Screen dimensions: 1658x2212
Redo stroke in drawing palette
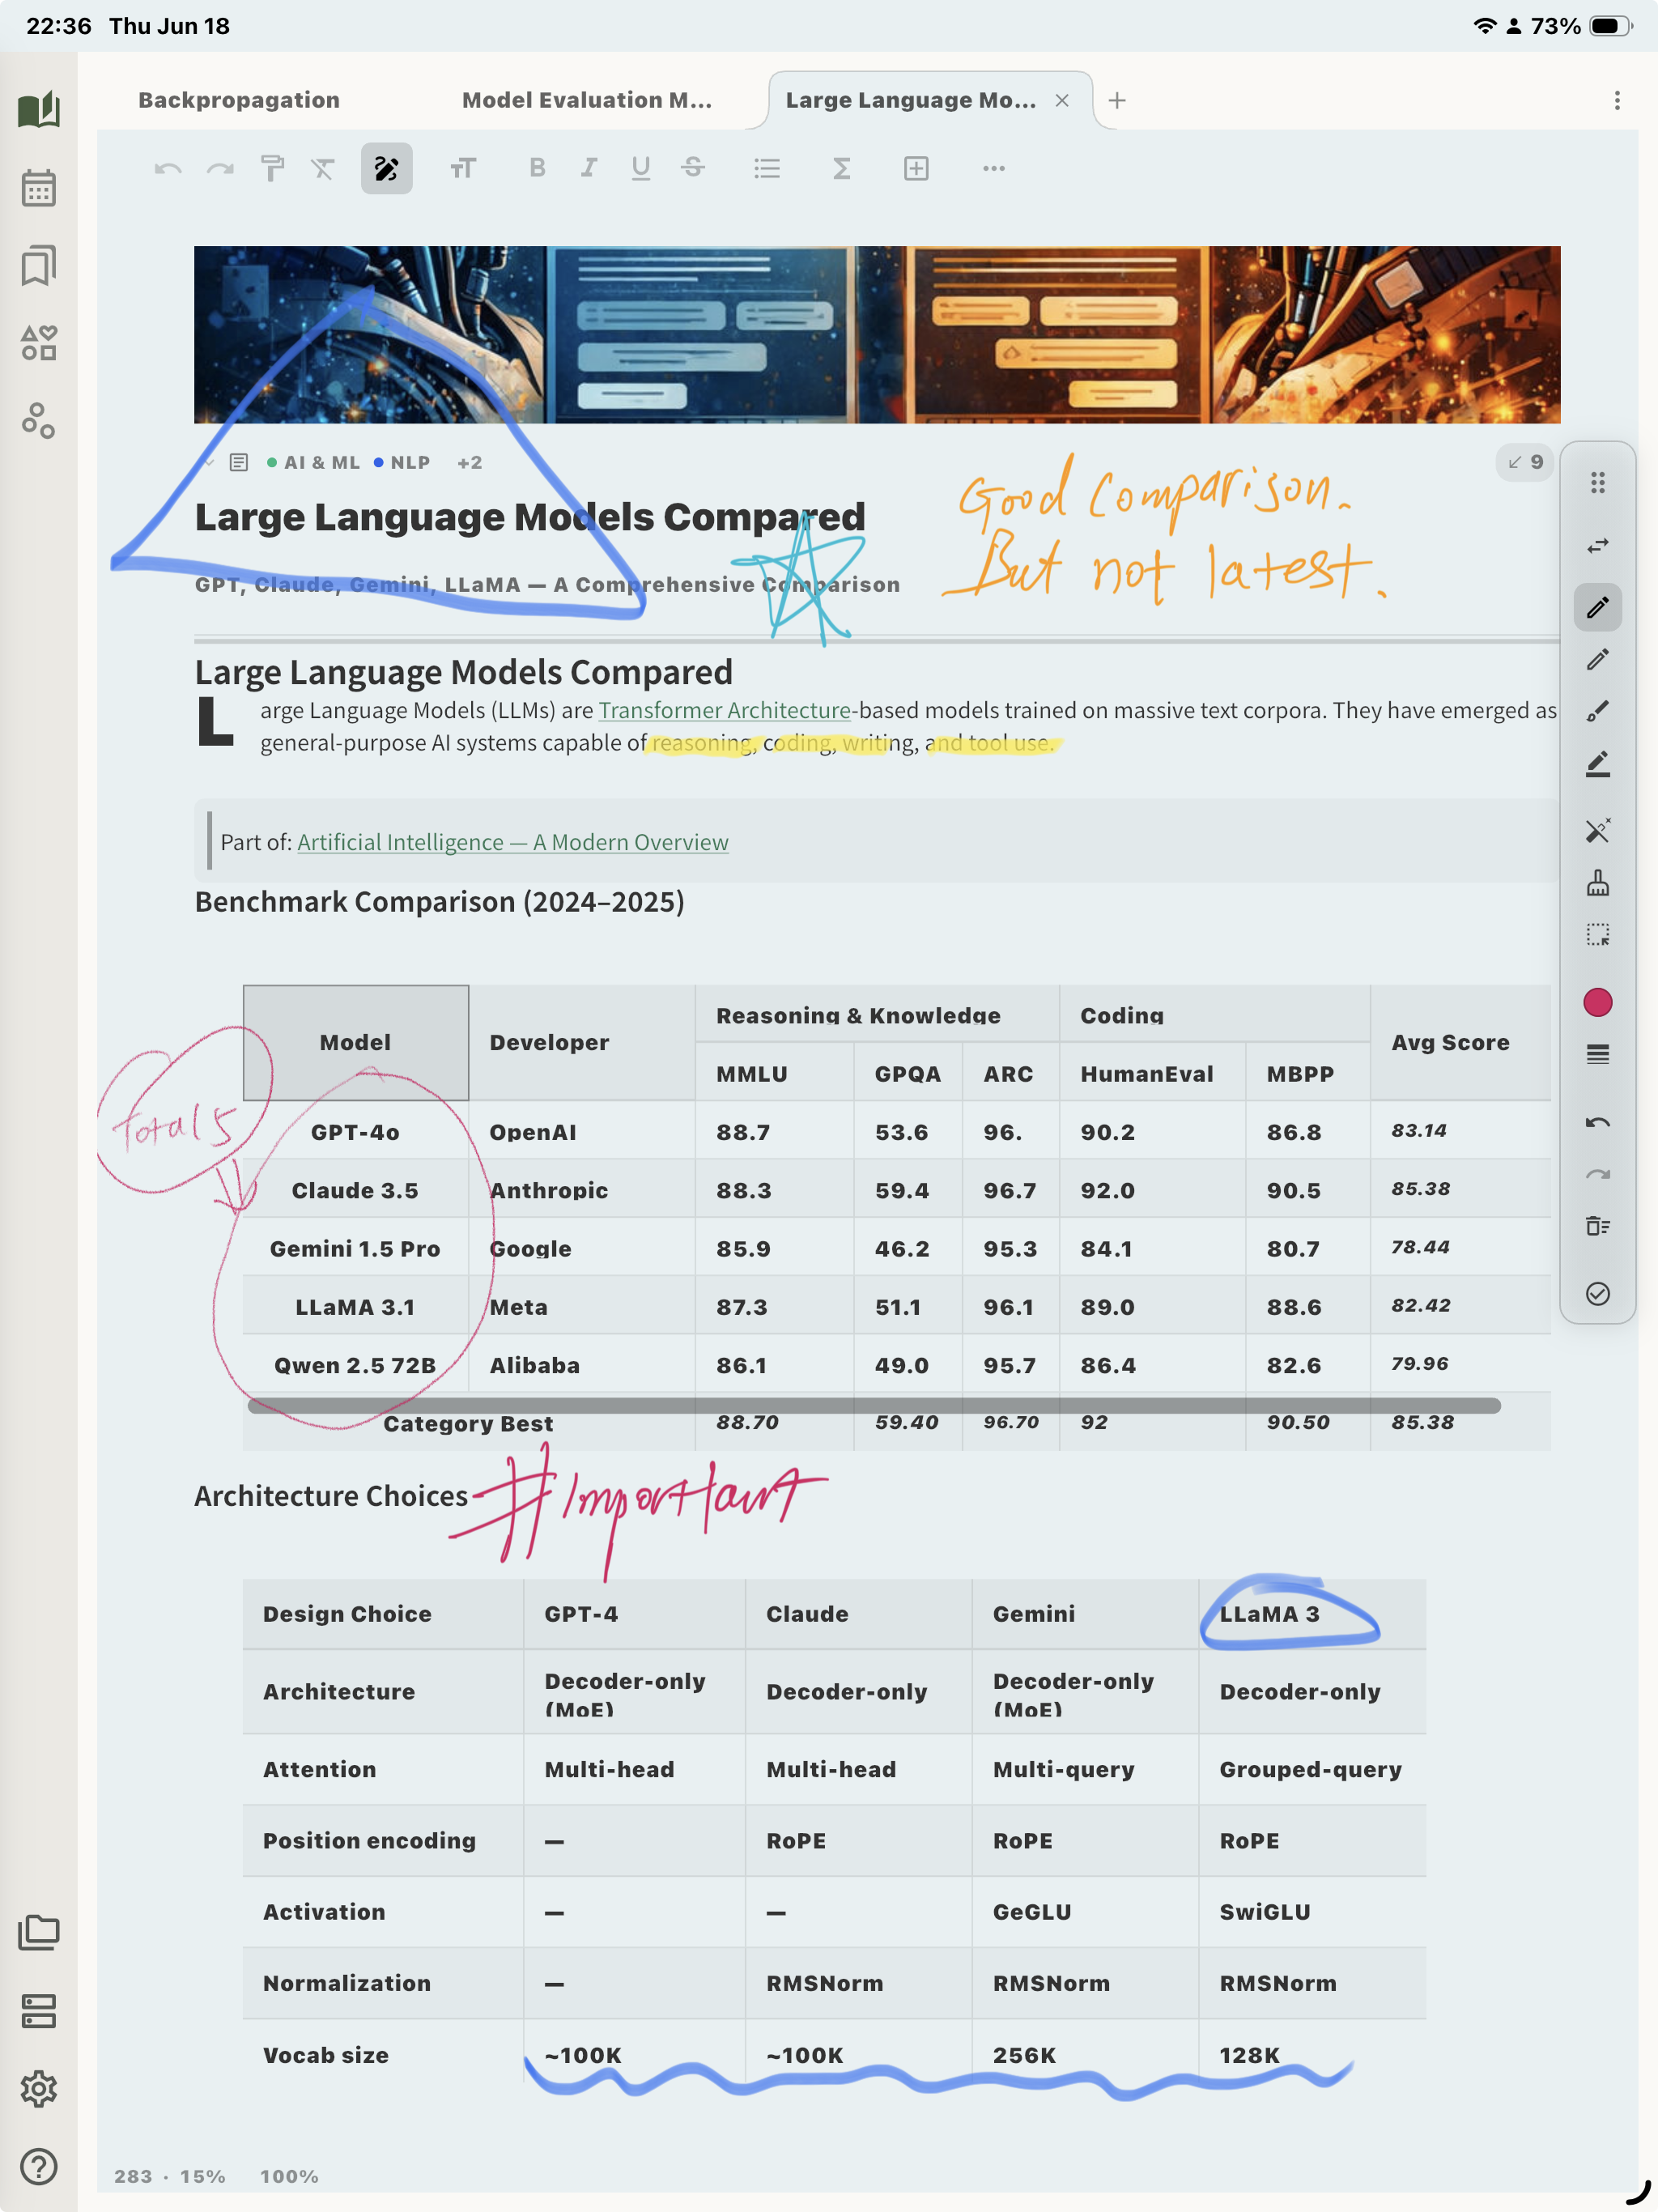[1597, 1174]
